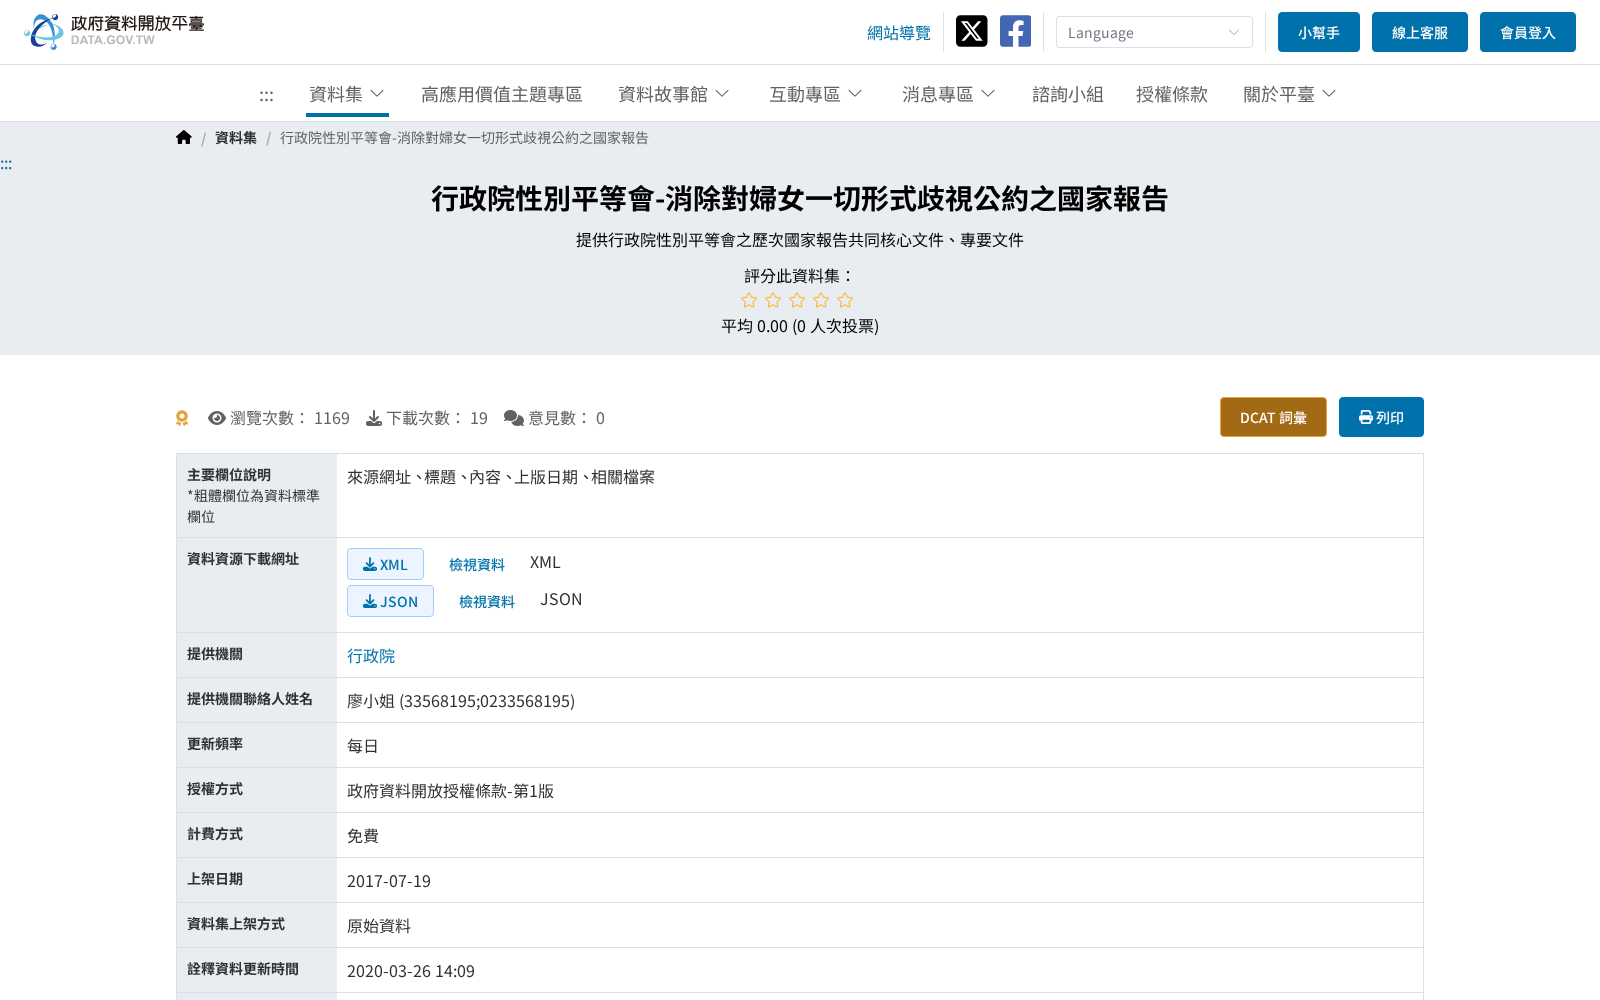Rate dataset with fifth star
Image resolution: width=1600 pixels, height=1000 pixels.
click(845, 300)
